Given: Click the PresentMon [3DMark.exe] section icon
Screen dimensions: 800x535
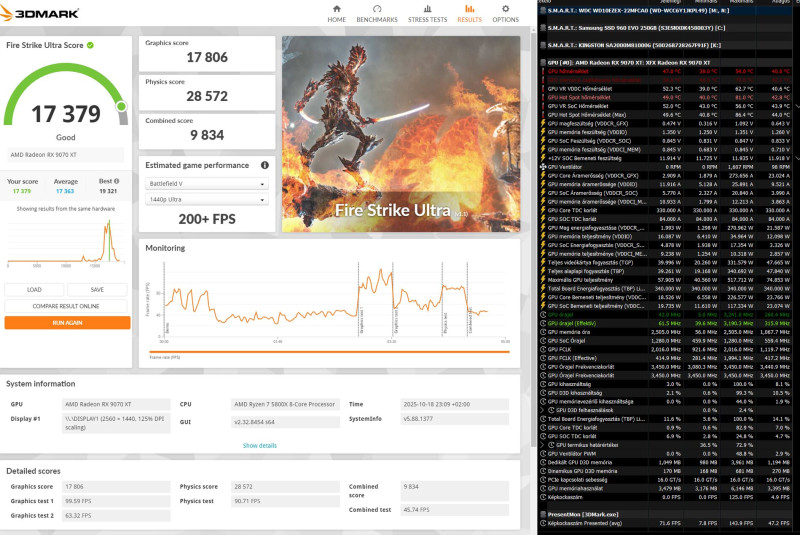Looking at the screenshot, I should [x=543, y=515].
